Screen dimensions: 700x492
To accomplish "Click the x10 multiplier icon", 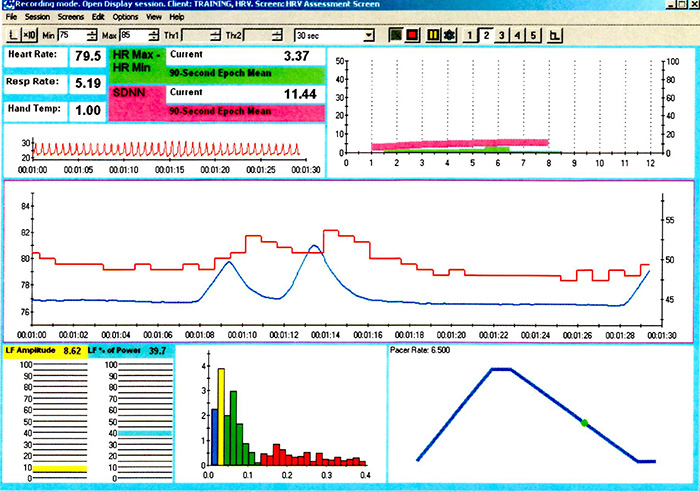I will 30,35.
